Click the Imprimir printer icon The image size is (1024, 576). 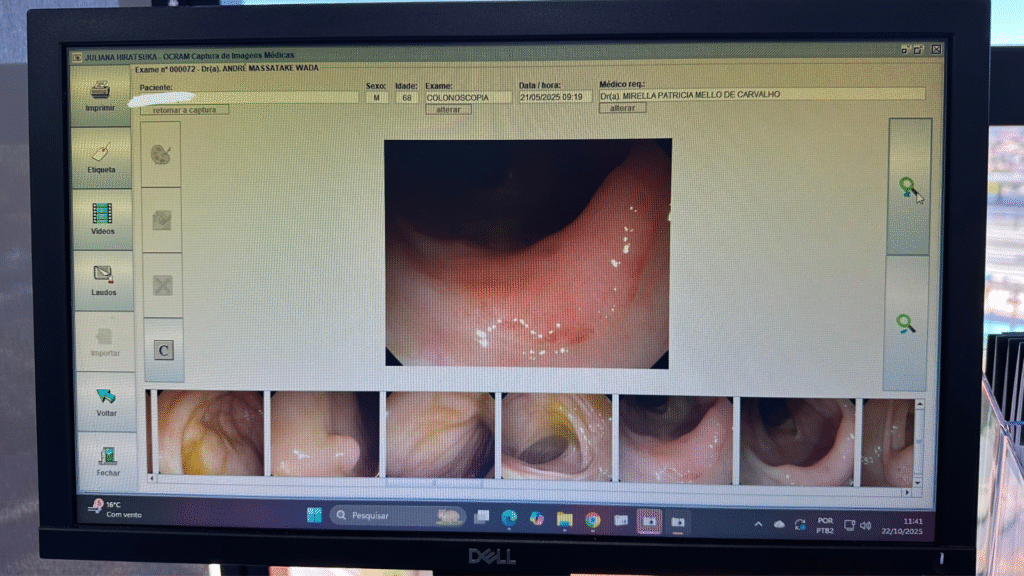point(101,93)
